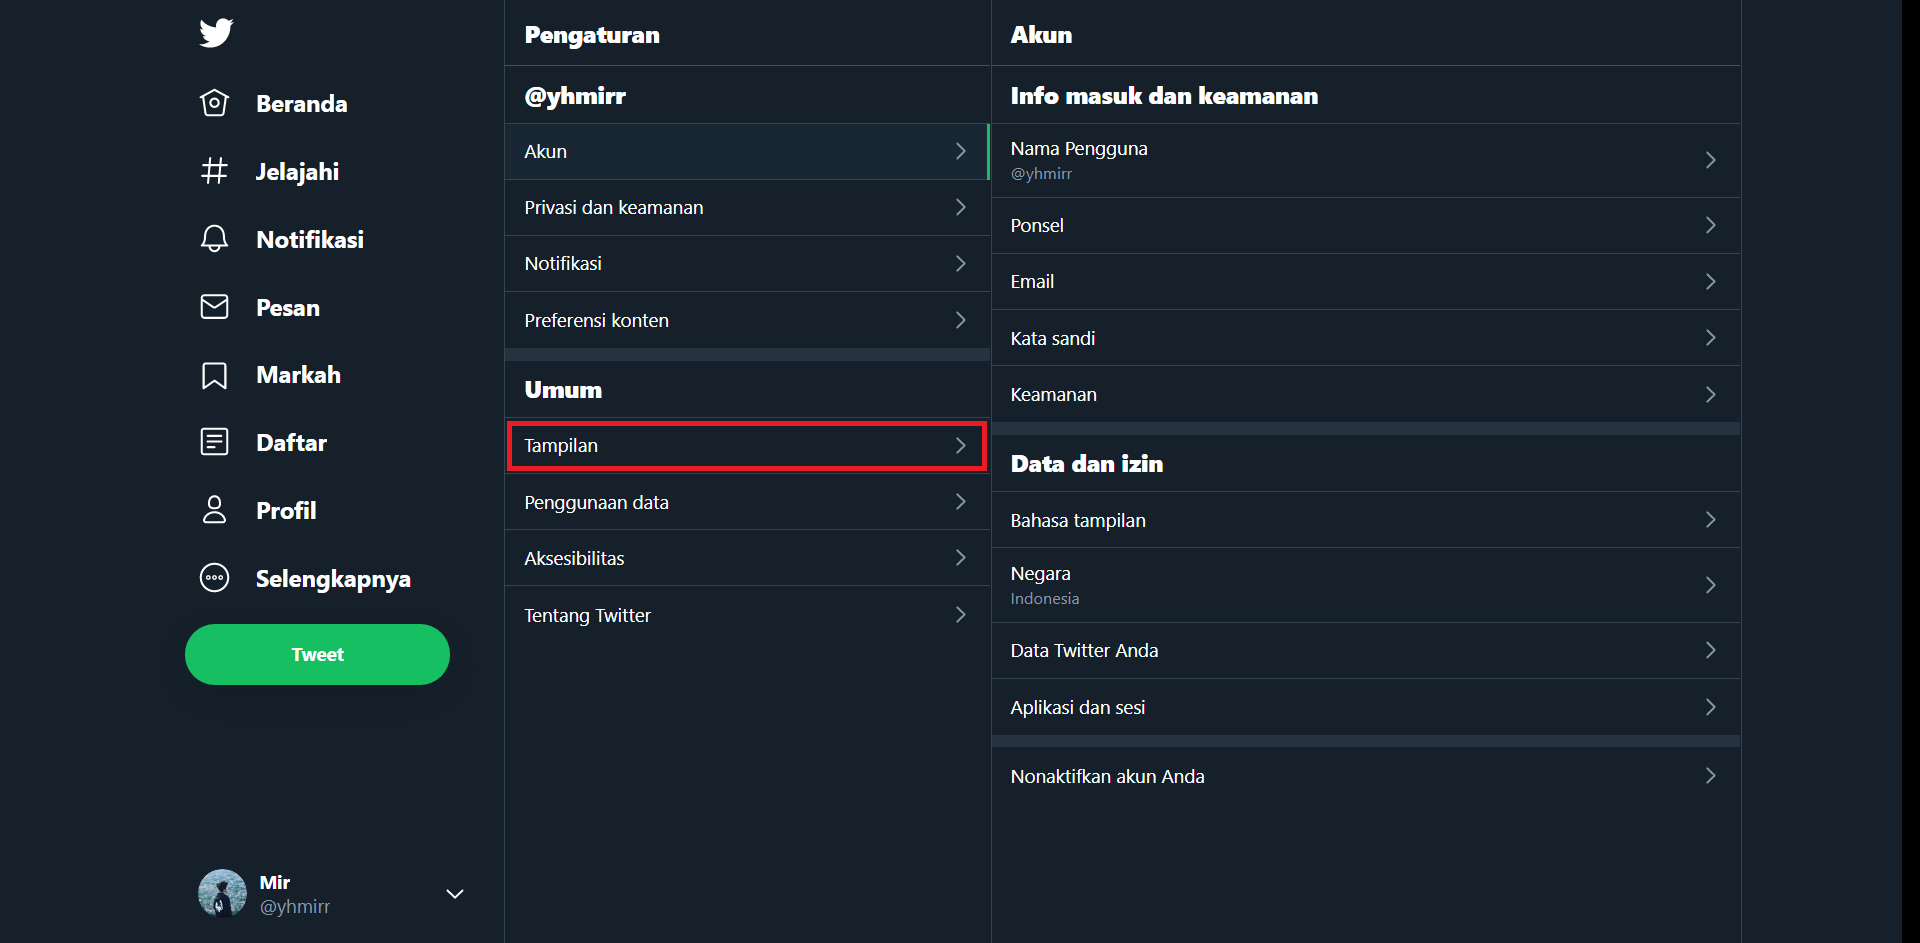Select Tampilan in the Umum section
Image resolution: width=1920 pixels, height=943 pixels.
746,446
